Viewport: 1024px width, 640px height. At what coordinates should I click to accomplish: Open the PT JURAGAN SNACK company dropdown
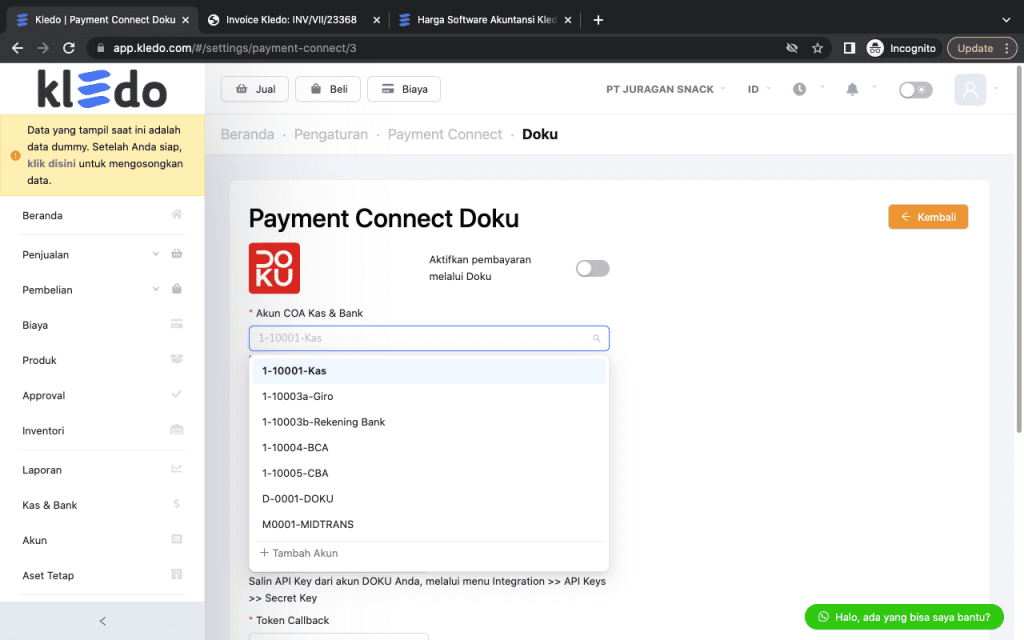pyautogui.click(x=665, y=89)
